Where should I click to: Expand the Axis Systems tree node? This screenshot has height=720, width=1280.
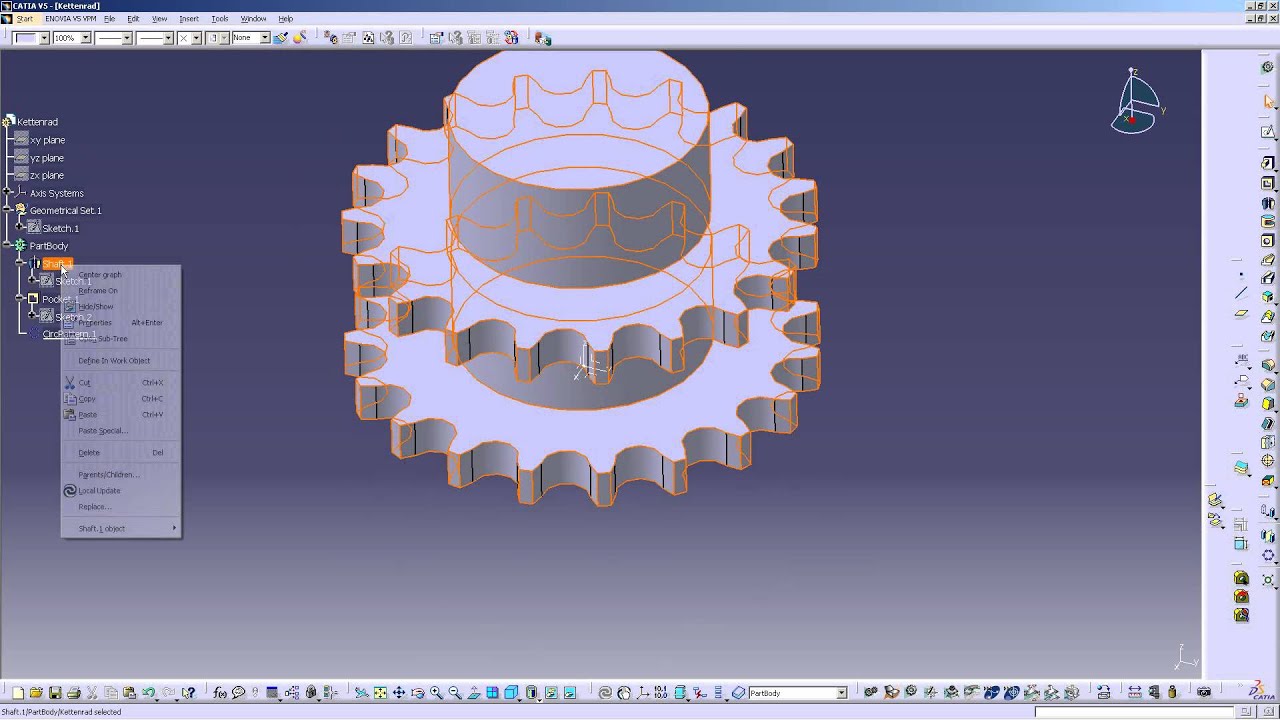point(8,193)
